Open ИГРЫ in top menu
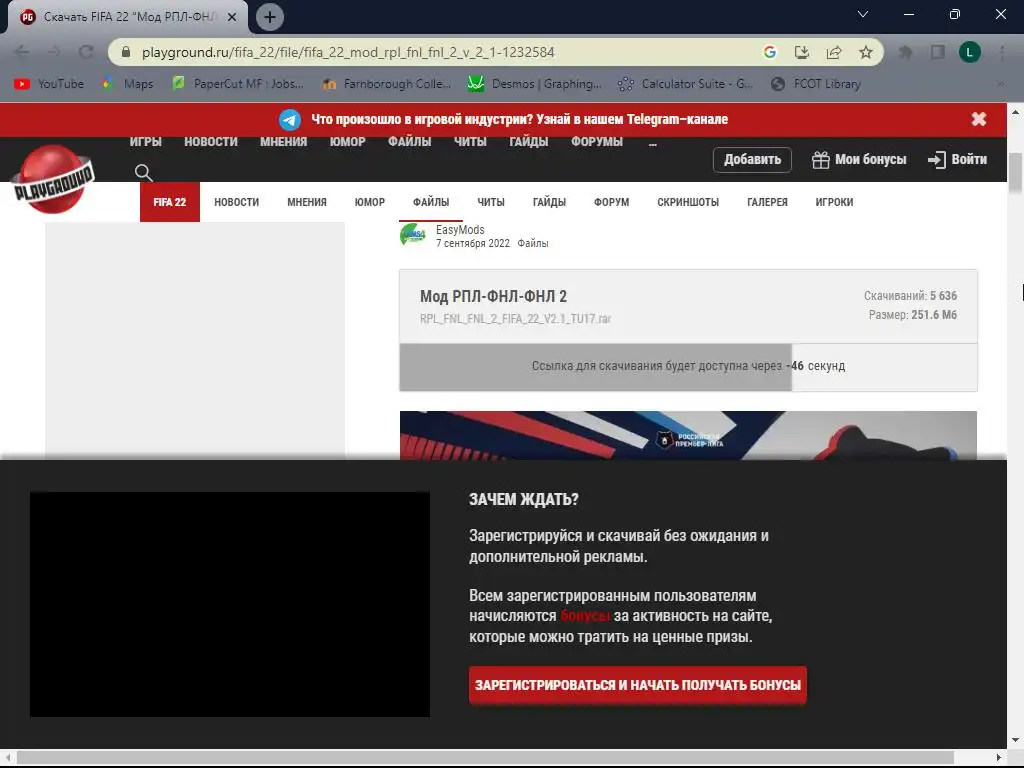Viewport: 1024px width, 768px height. pos(146,142)
